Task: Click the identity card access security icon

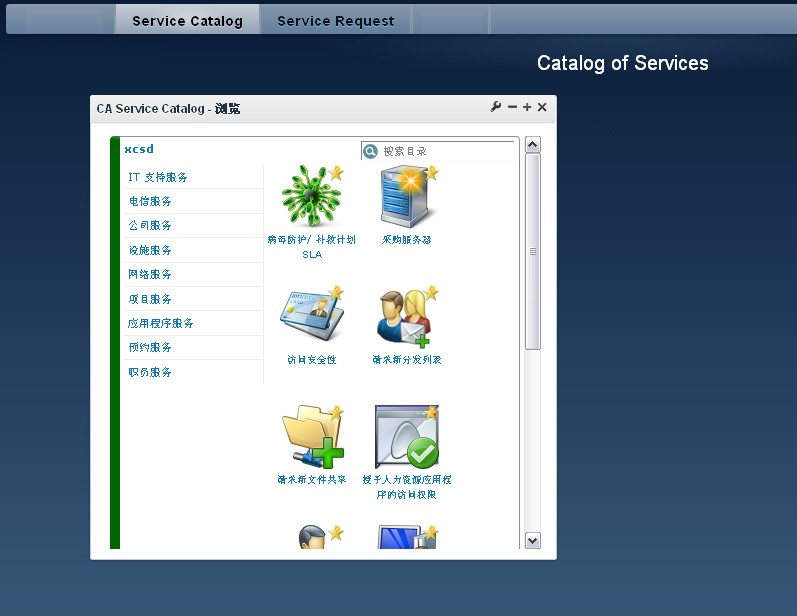Action: click(x=311, y=316)
